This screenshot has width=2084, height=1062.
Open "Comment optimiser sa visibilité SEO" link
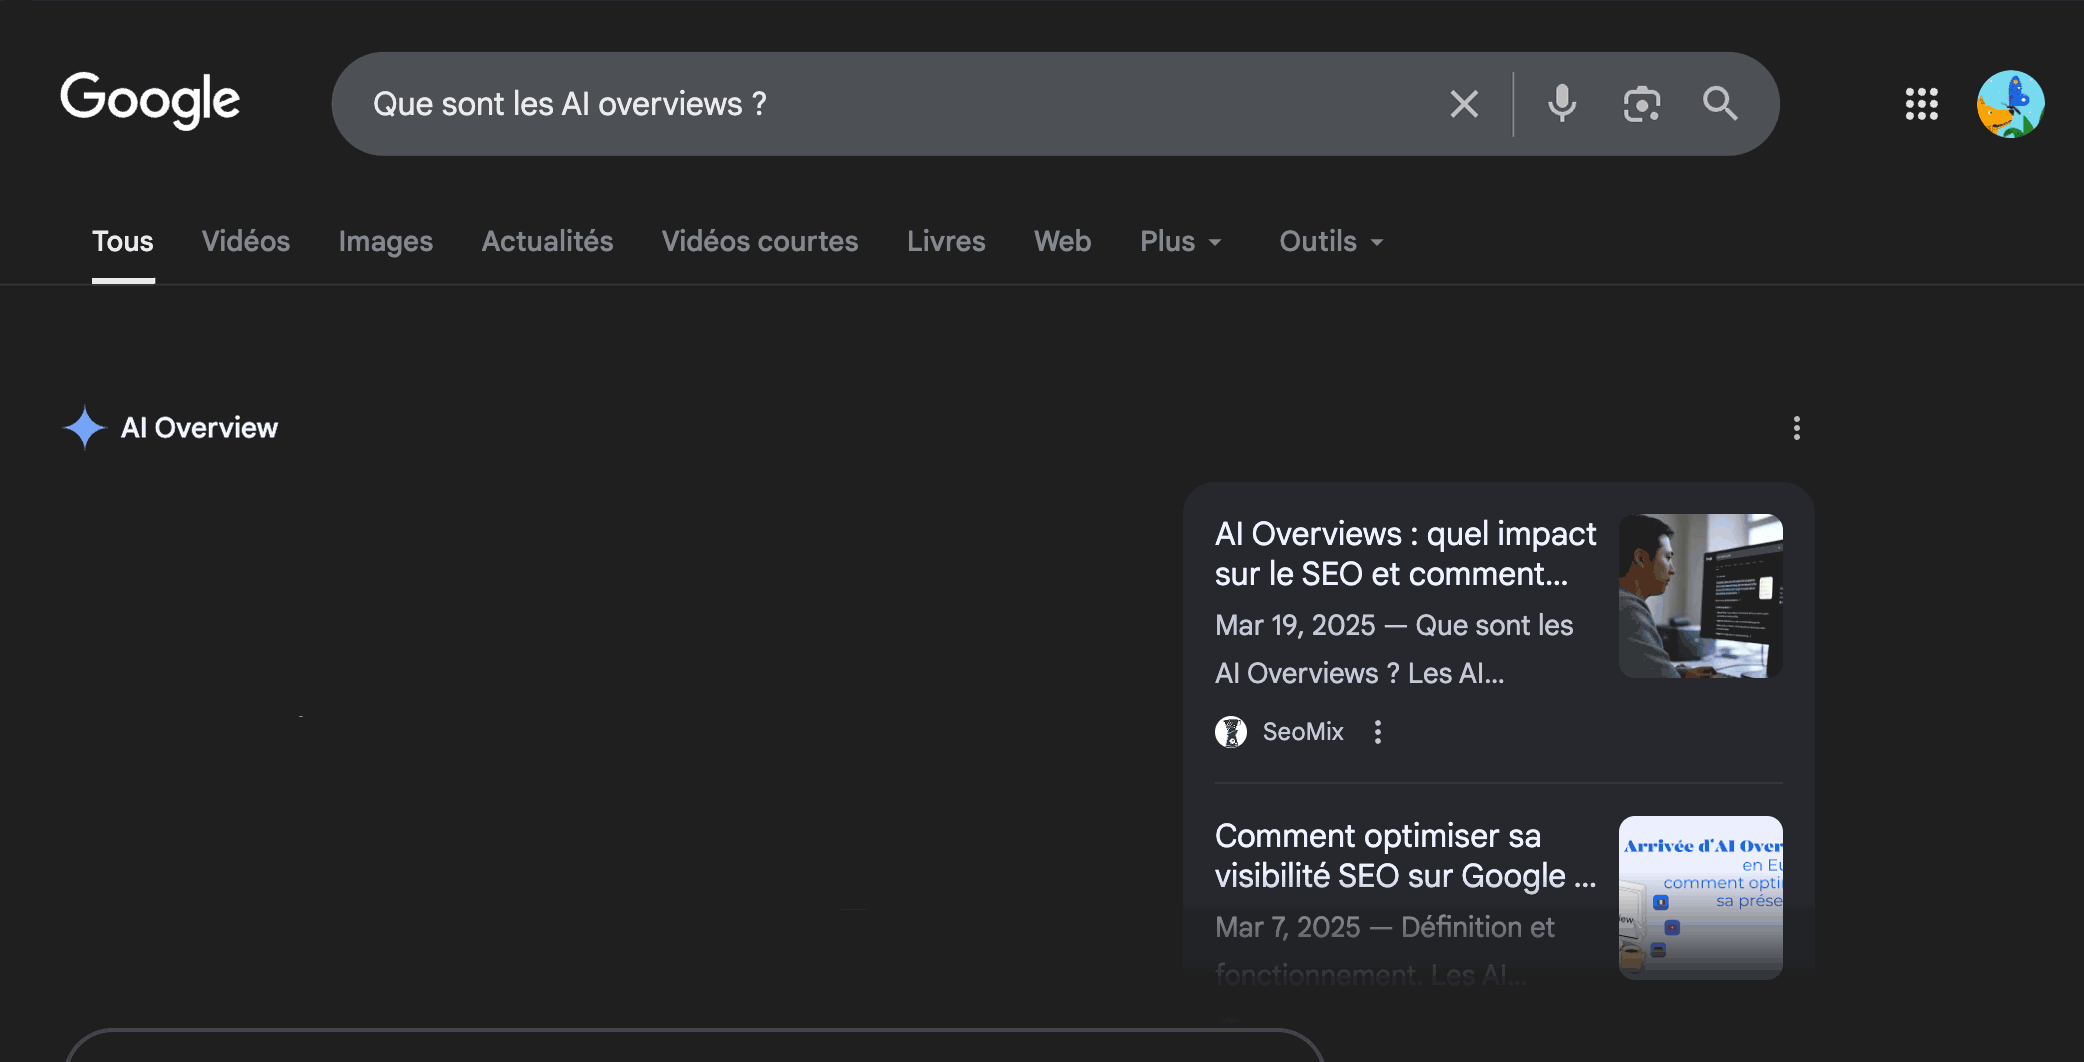(x=1404, y=856)
